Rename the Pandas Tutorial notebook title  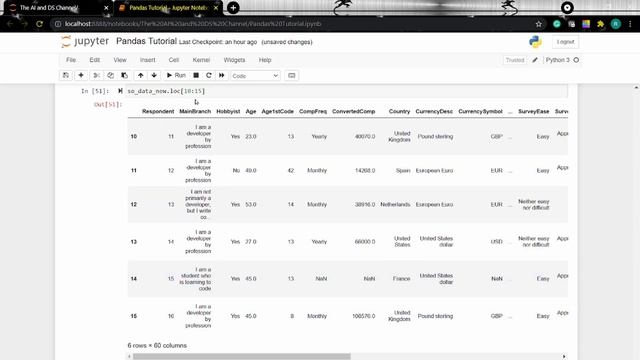(x=146, y=41)
